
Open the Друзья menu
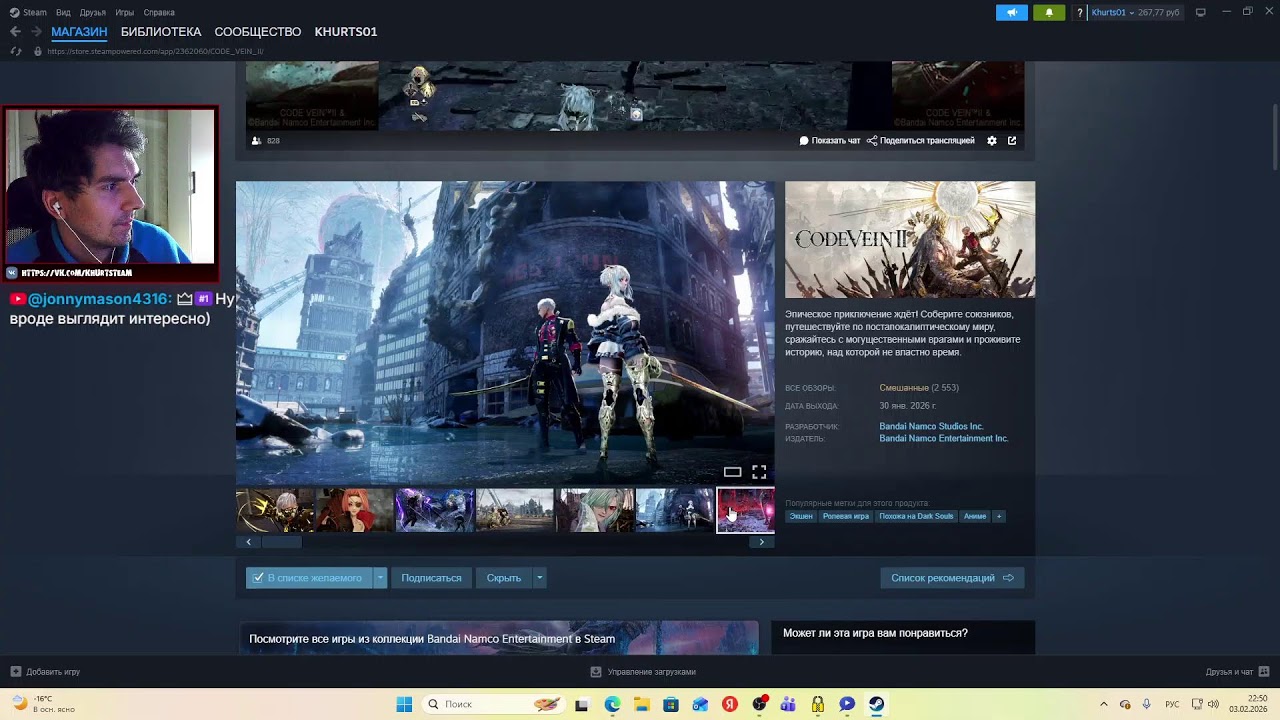point(92,13)
